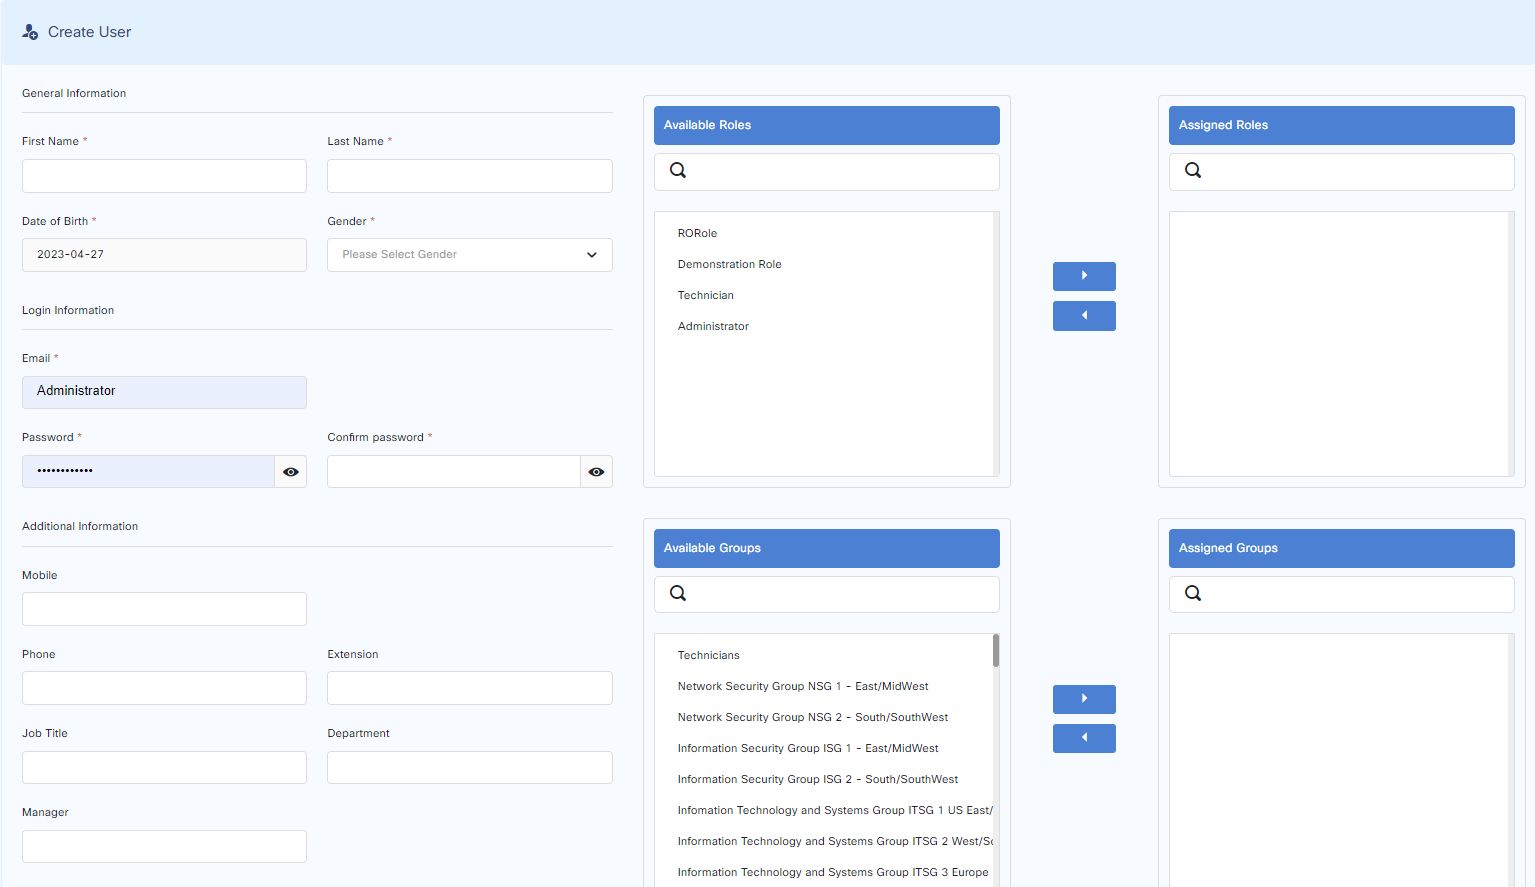
Task: Focus the Department input field
Action: click(470, 767)
